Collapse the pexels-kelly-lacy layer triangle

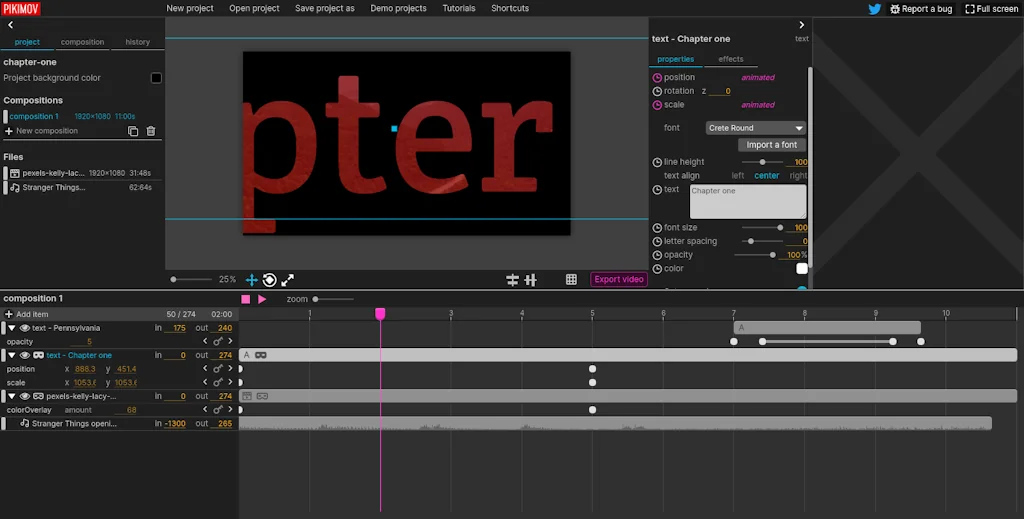pos(13,396)
